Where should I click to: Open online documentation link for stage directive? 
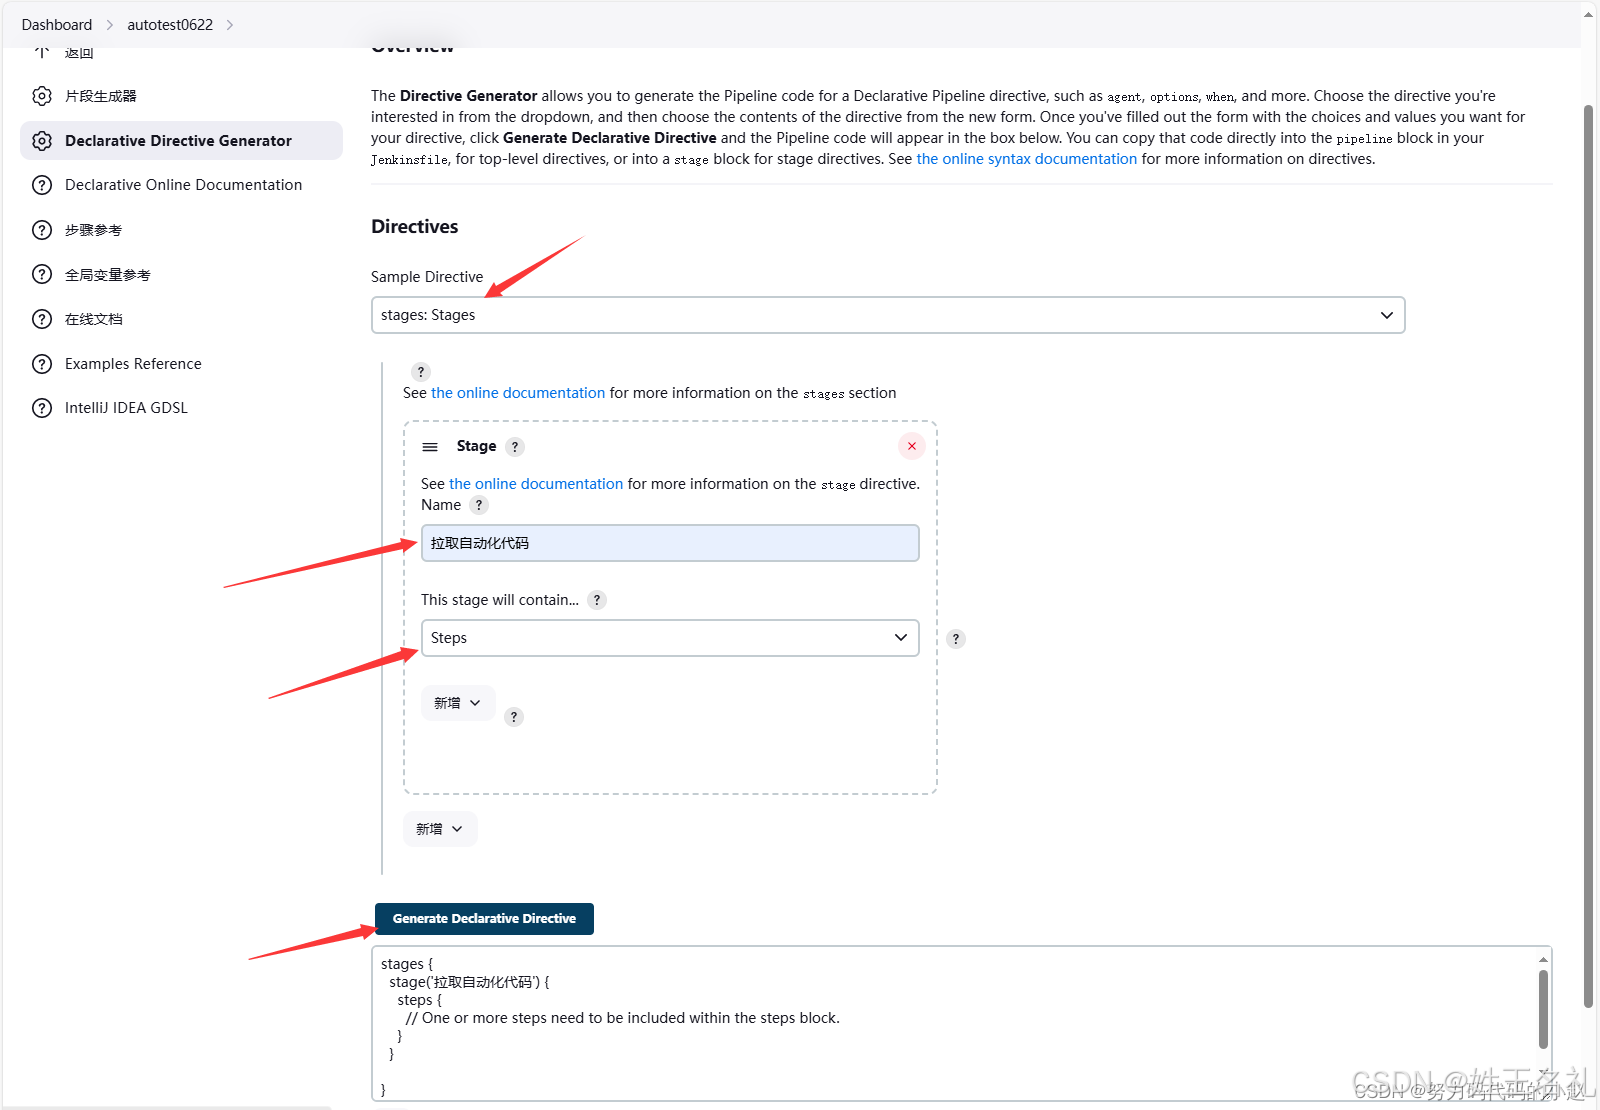(x=536, y=484)
